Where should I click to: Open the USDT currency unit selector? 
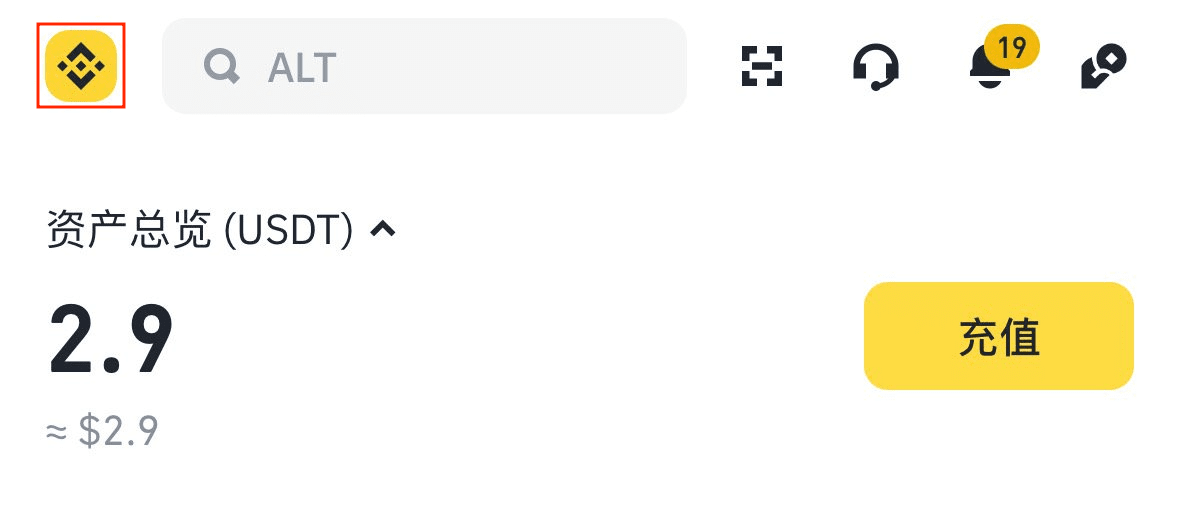pos(289,230)
